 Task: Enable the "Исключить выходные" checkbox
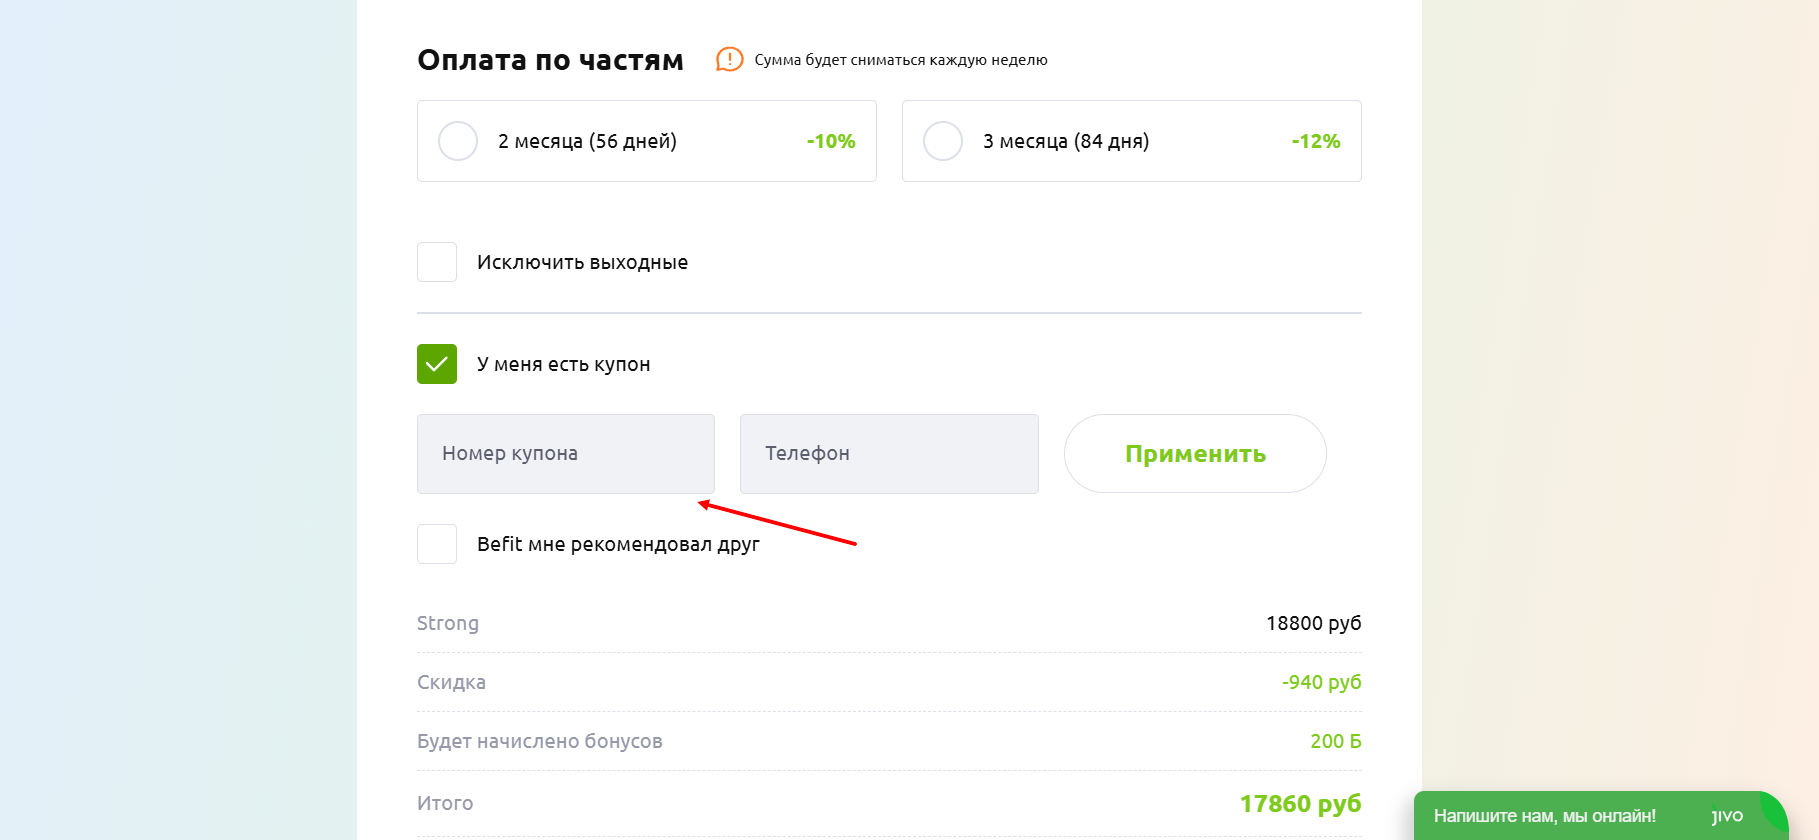[436, 262]
